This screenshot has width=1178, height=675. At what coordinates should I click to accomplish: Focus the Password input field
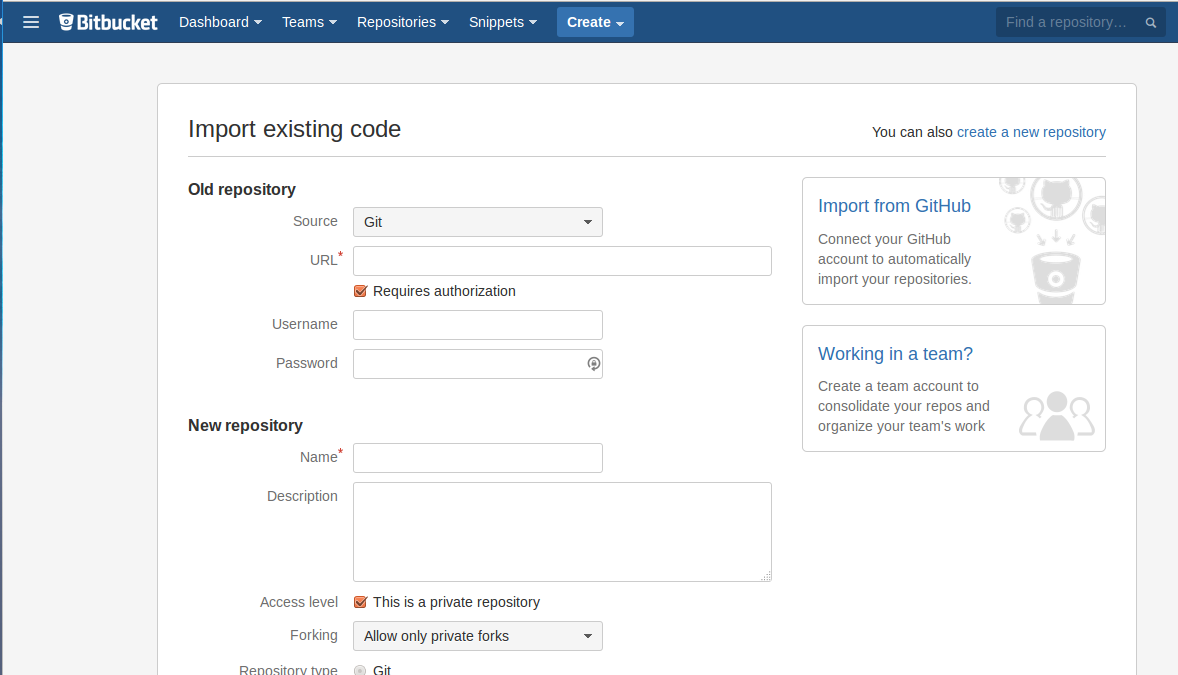[478, 364]
